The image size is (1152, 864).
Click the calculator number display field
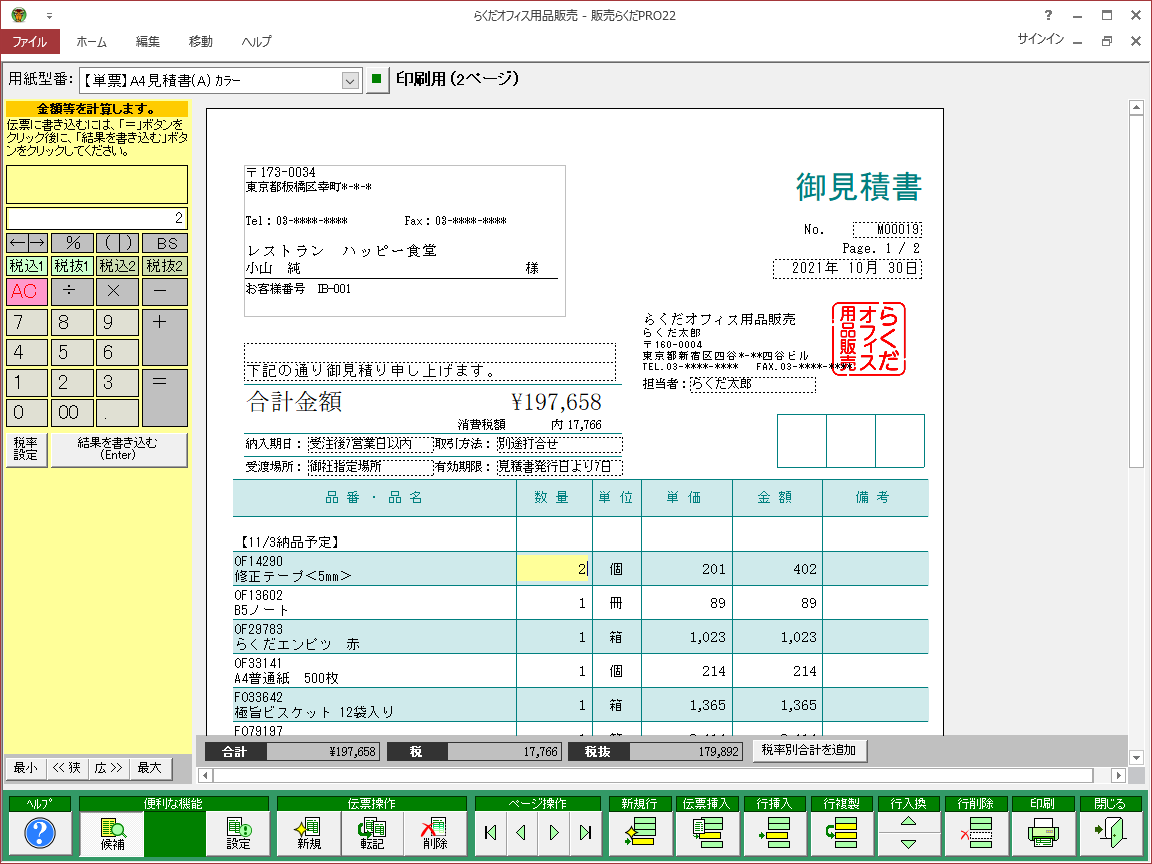coord(97,218)
